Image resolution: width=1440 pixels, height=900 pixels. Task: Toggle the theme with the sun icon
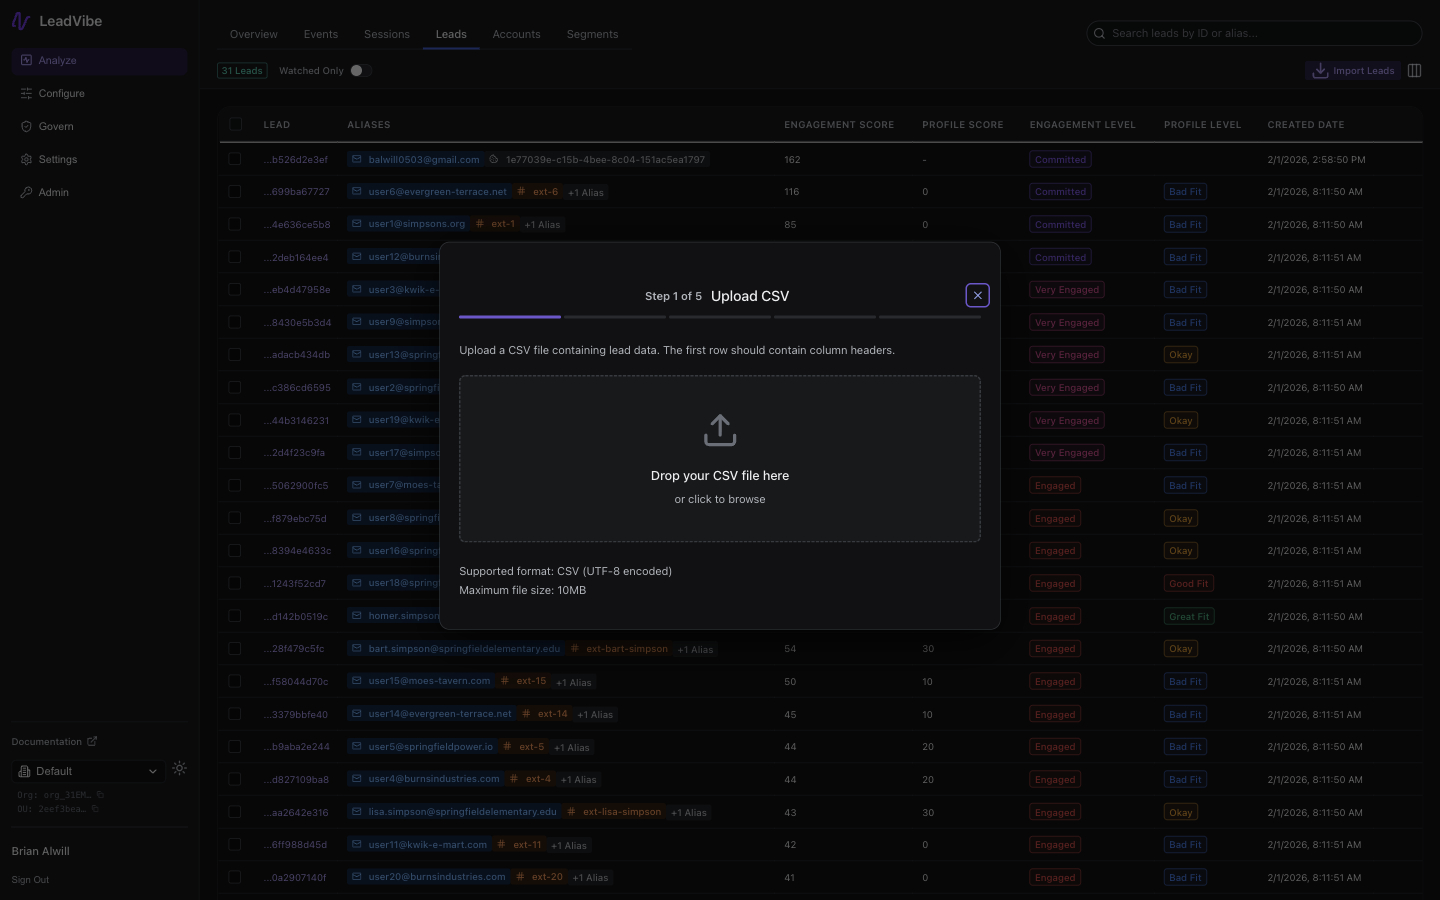[180, 769]
